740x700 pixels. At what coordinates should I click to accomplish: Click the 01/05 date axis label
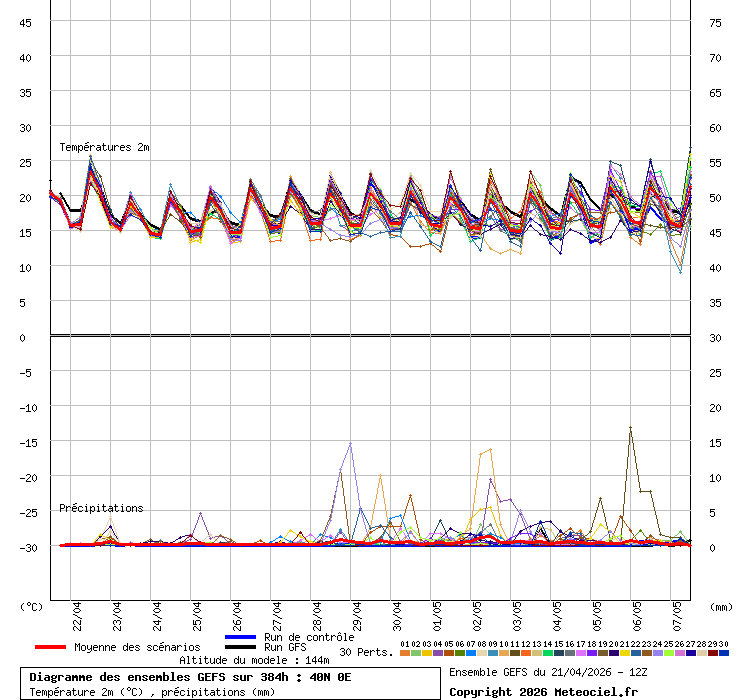point(437,612)
